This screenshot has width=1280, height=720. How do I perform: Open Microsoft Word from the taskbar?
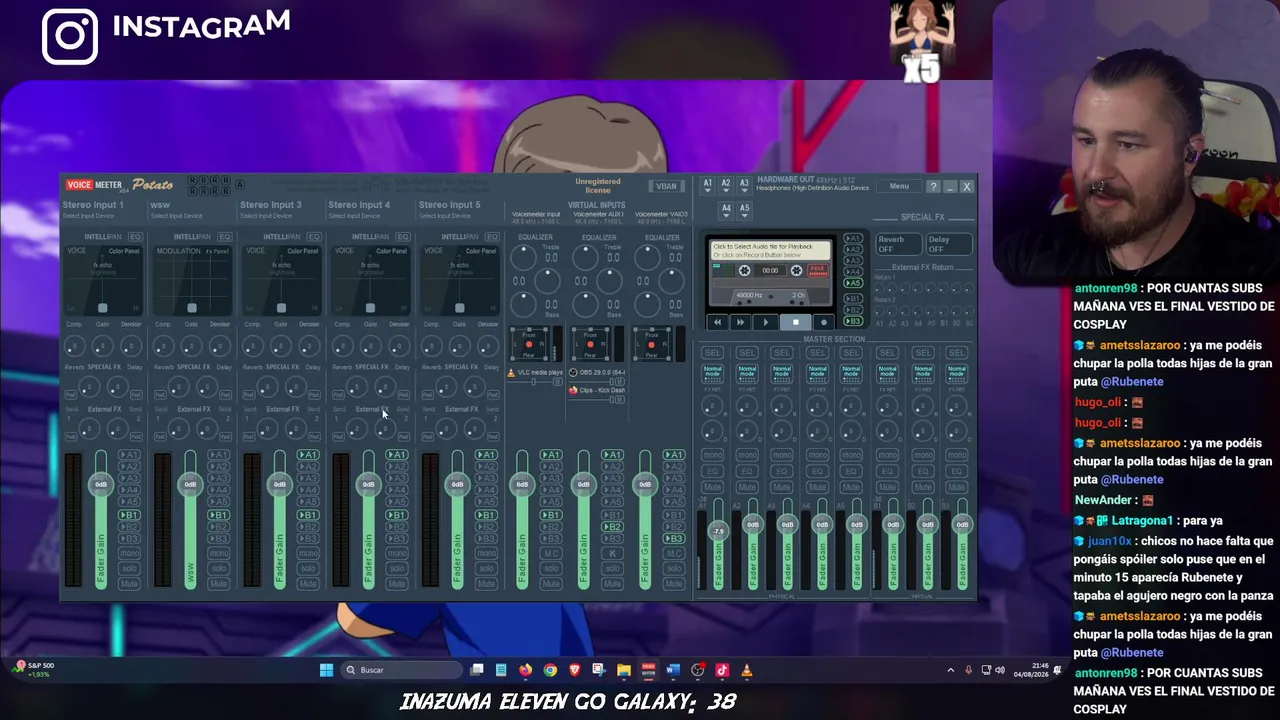click(x=672, y=670)
